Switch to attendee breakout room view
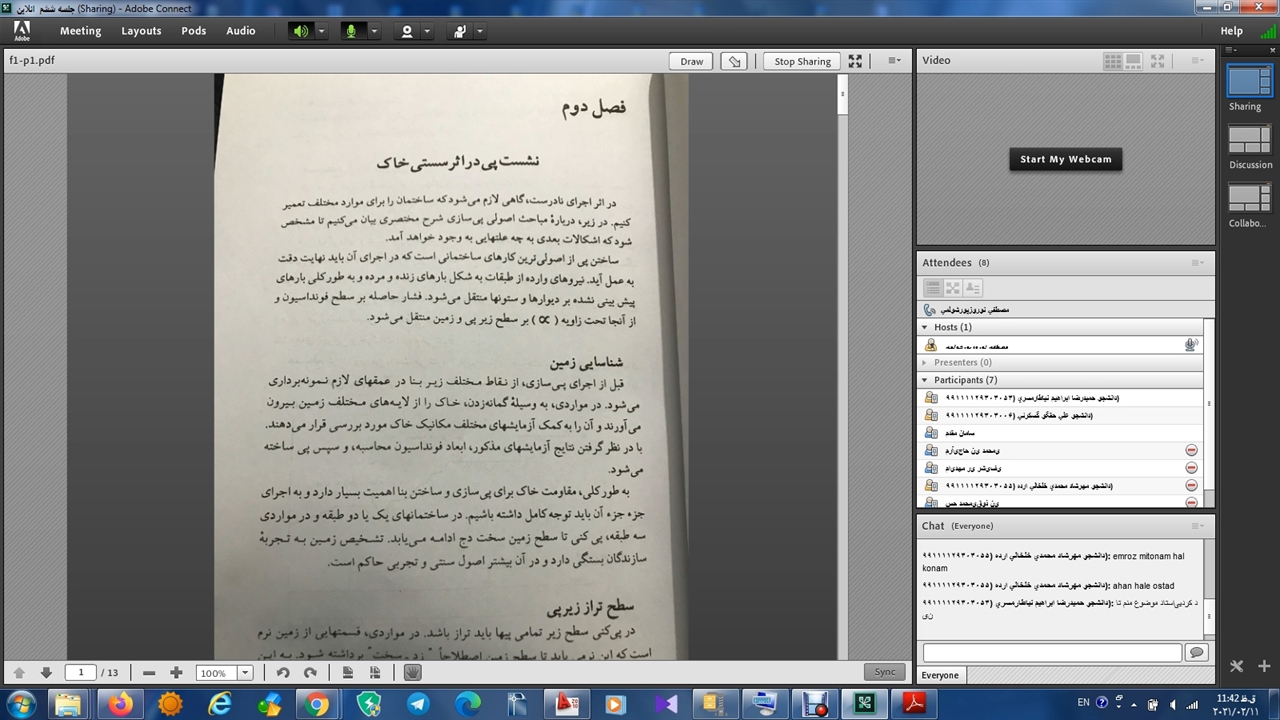 tap(952, 288)
